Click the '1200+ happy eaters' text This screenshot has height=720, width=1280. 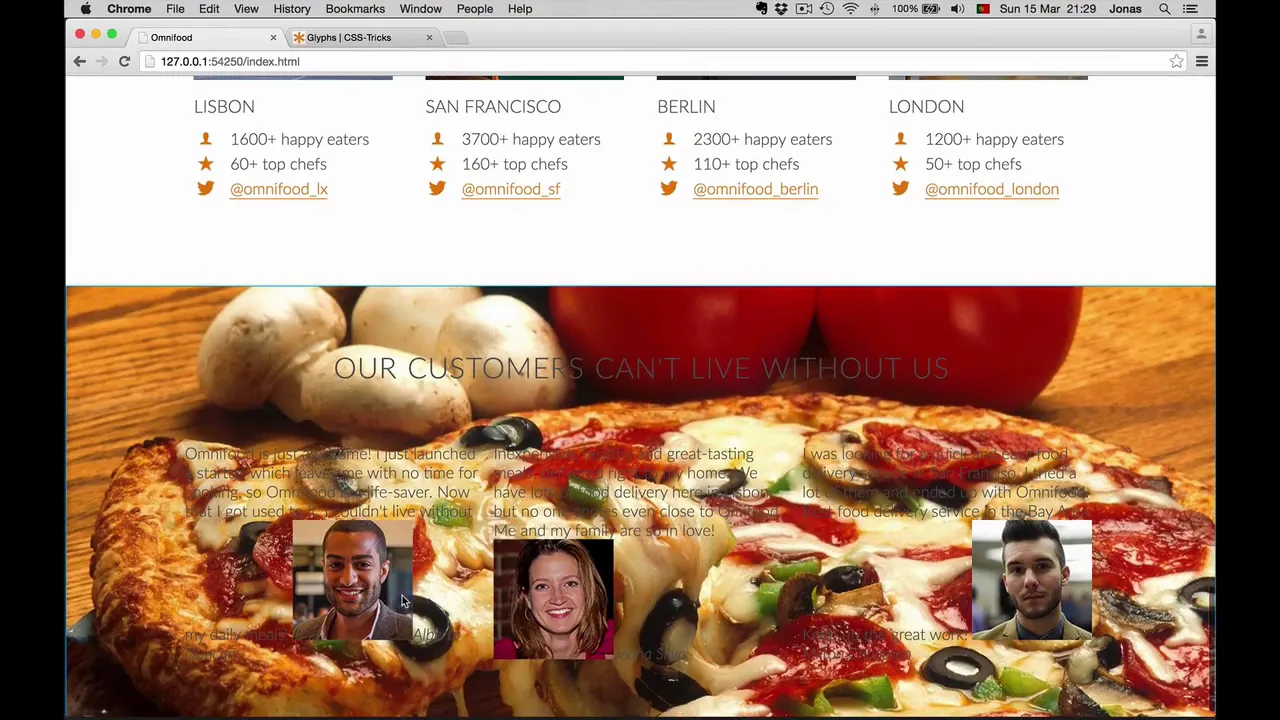click(x=994, y=139)
